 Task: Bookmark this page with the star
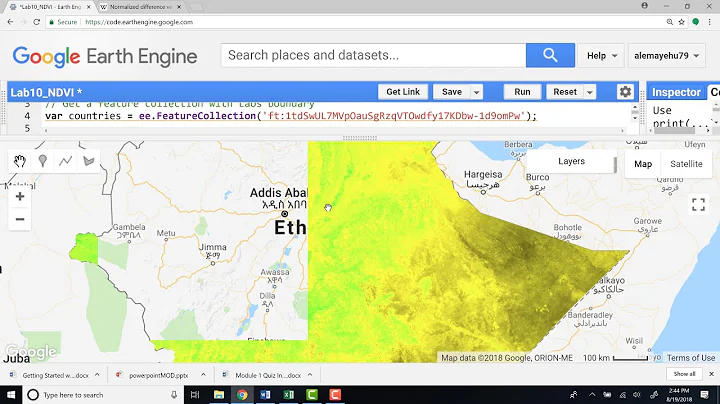click(681, 22)
